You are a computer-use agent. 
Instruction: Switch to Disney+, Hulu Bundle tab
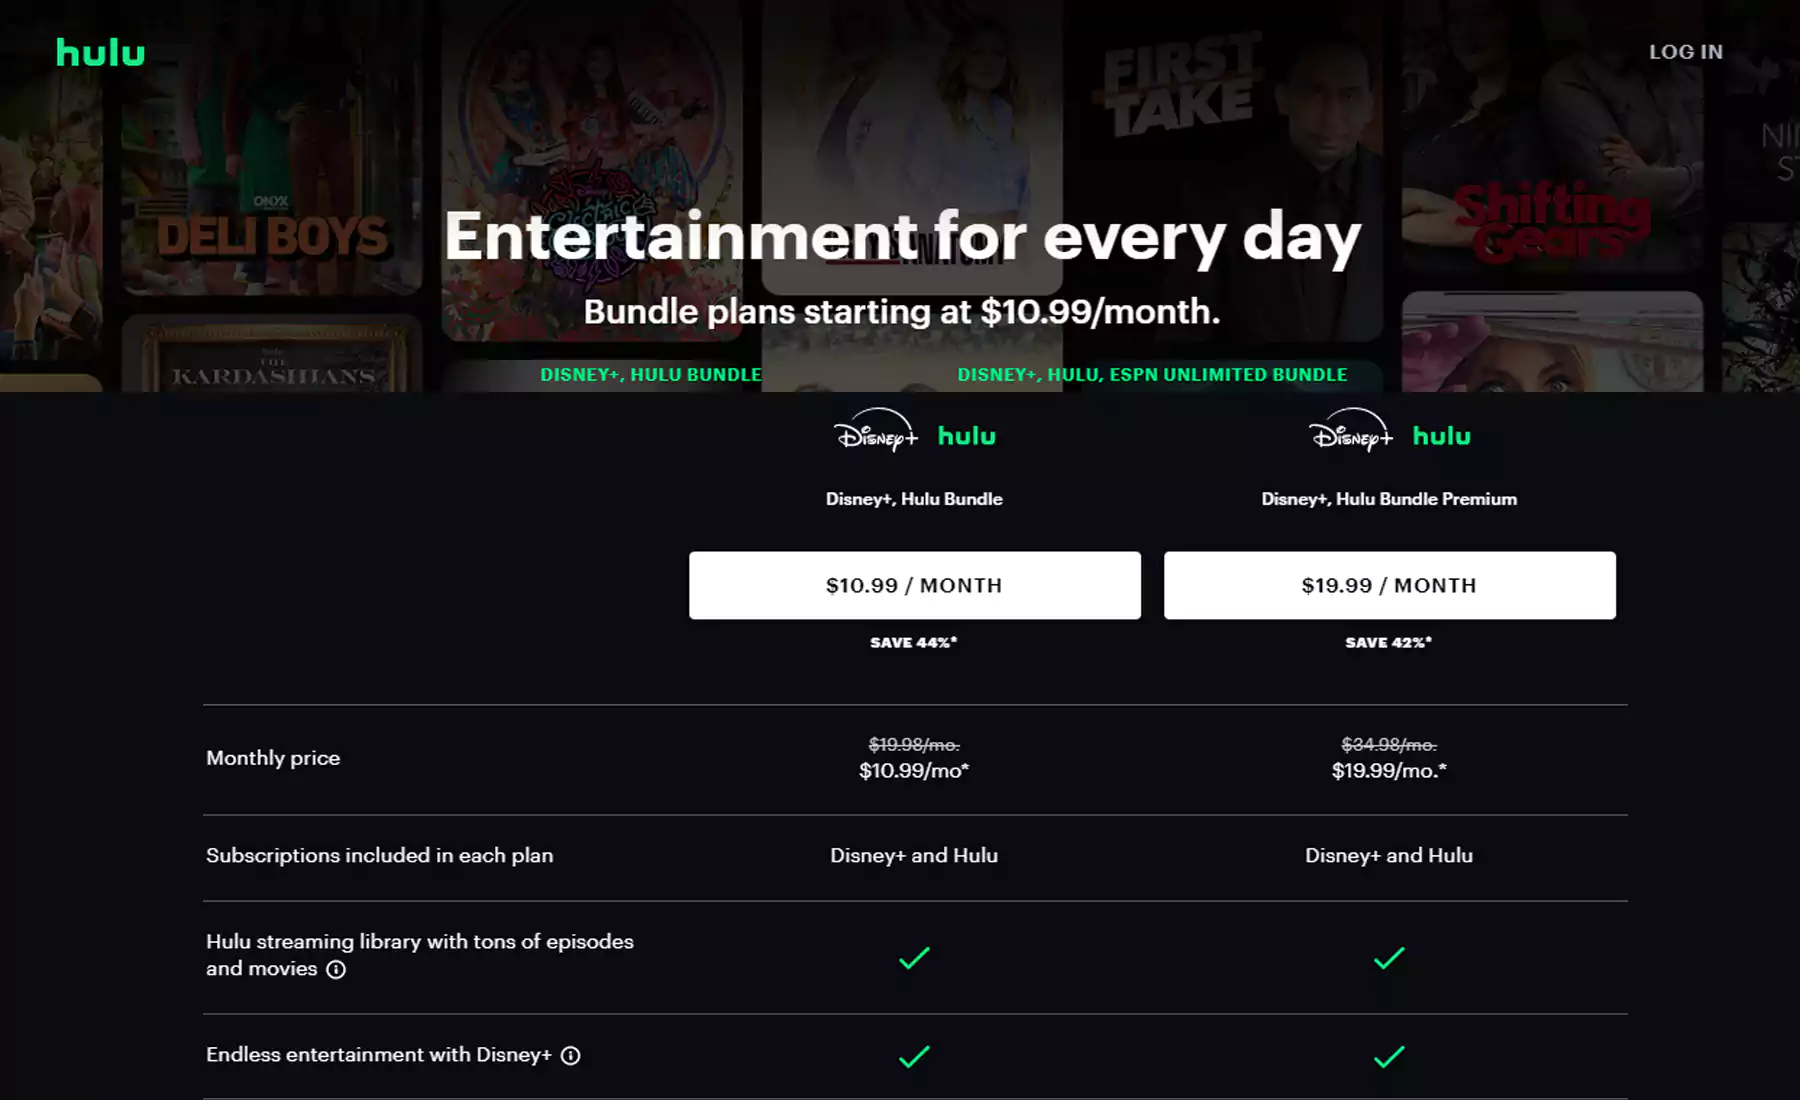tap(650, 375)
